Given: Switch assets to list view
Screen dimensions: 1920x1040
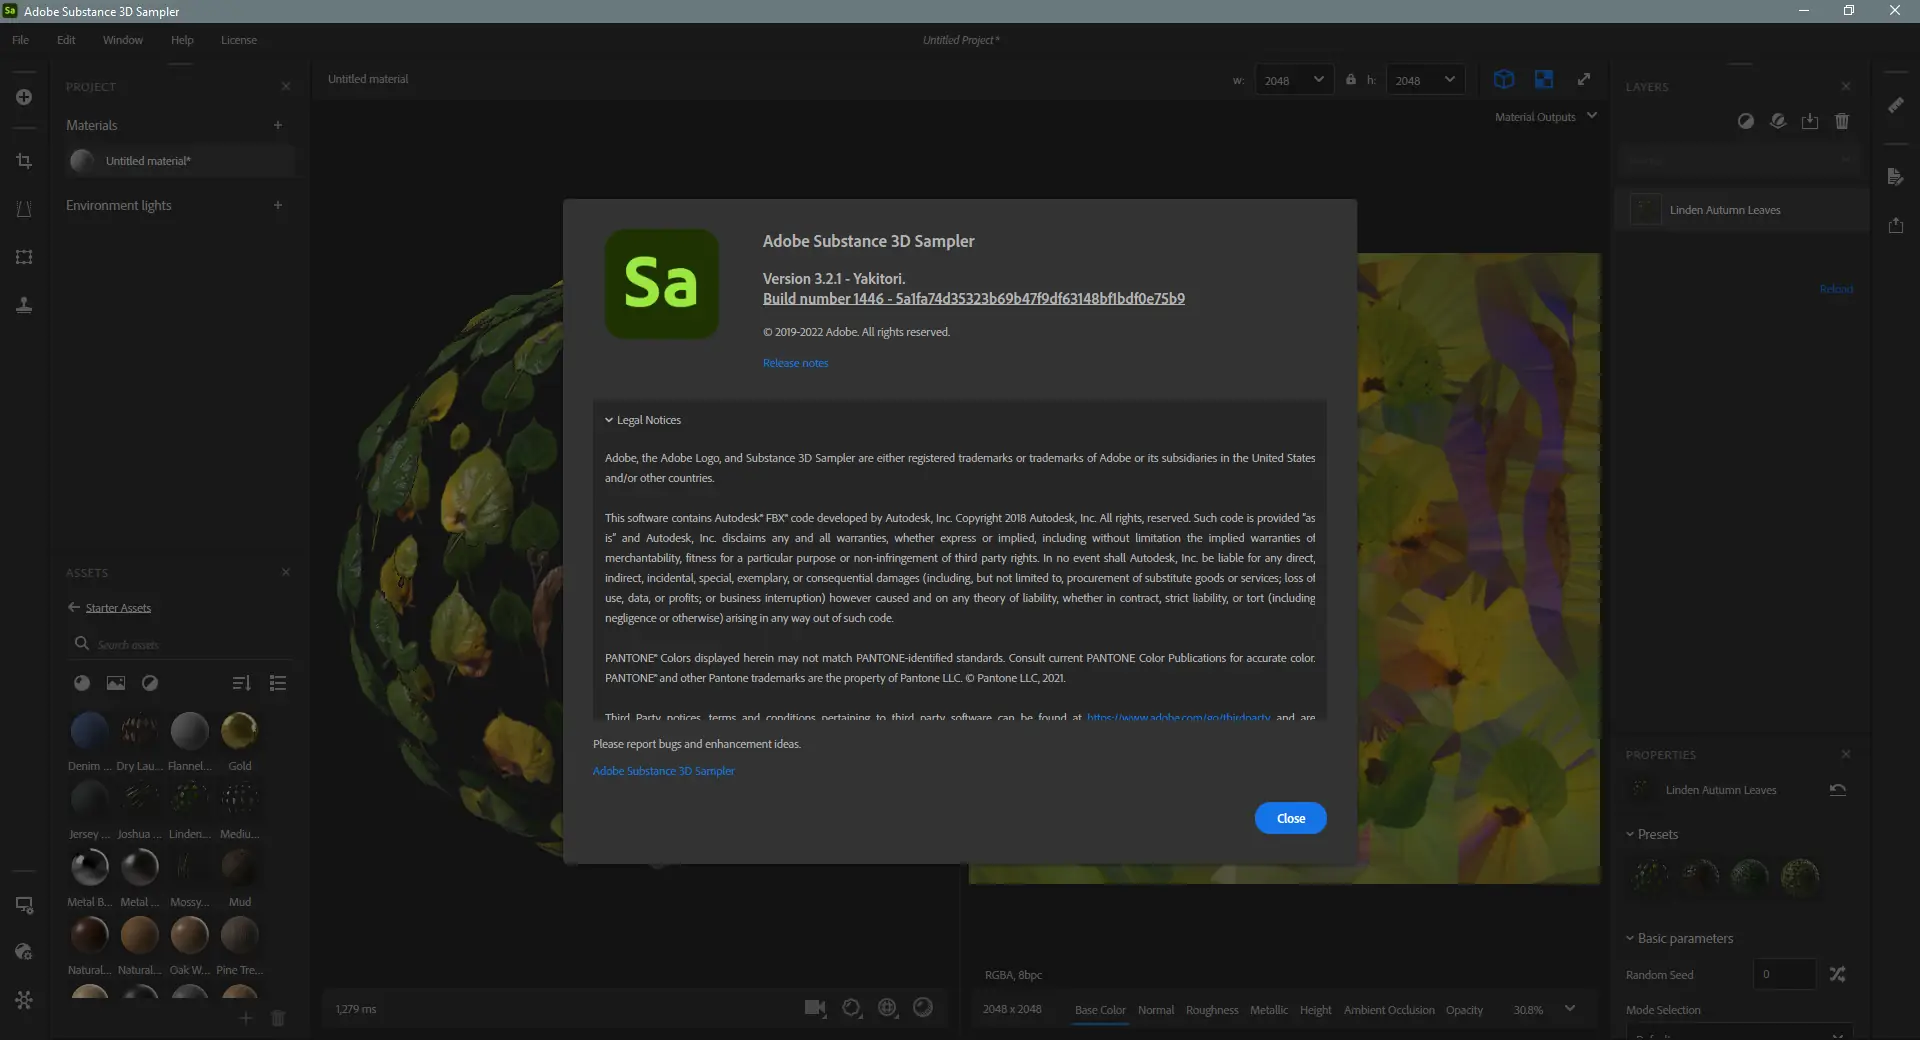Looking at the screenshot, I should point(278,683).
